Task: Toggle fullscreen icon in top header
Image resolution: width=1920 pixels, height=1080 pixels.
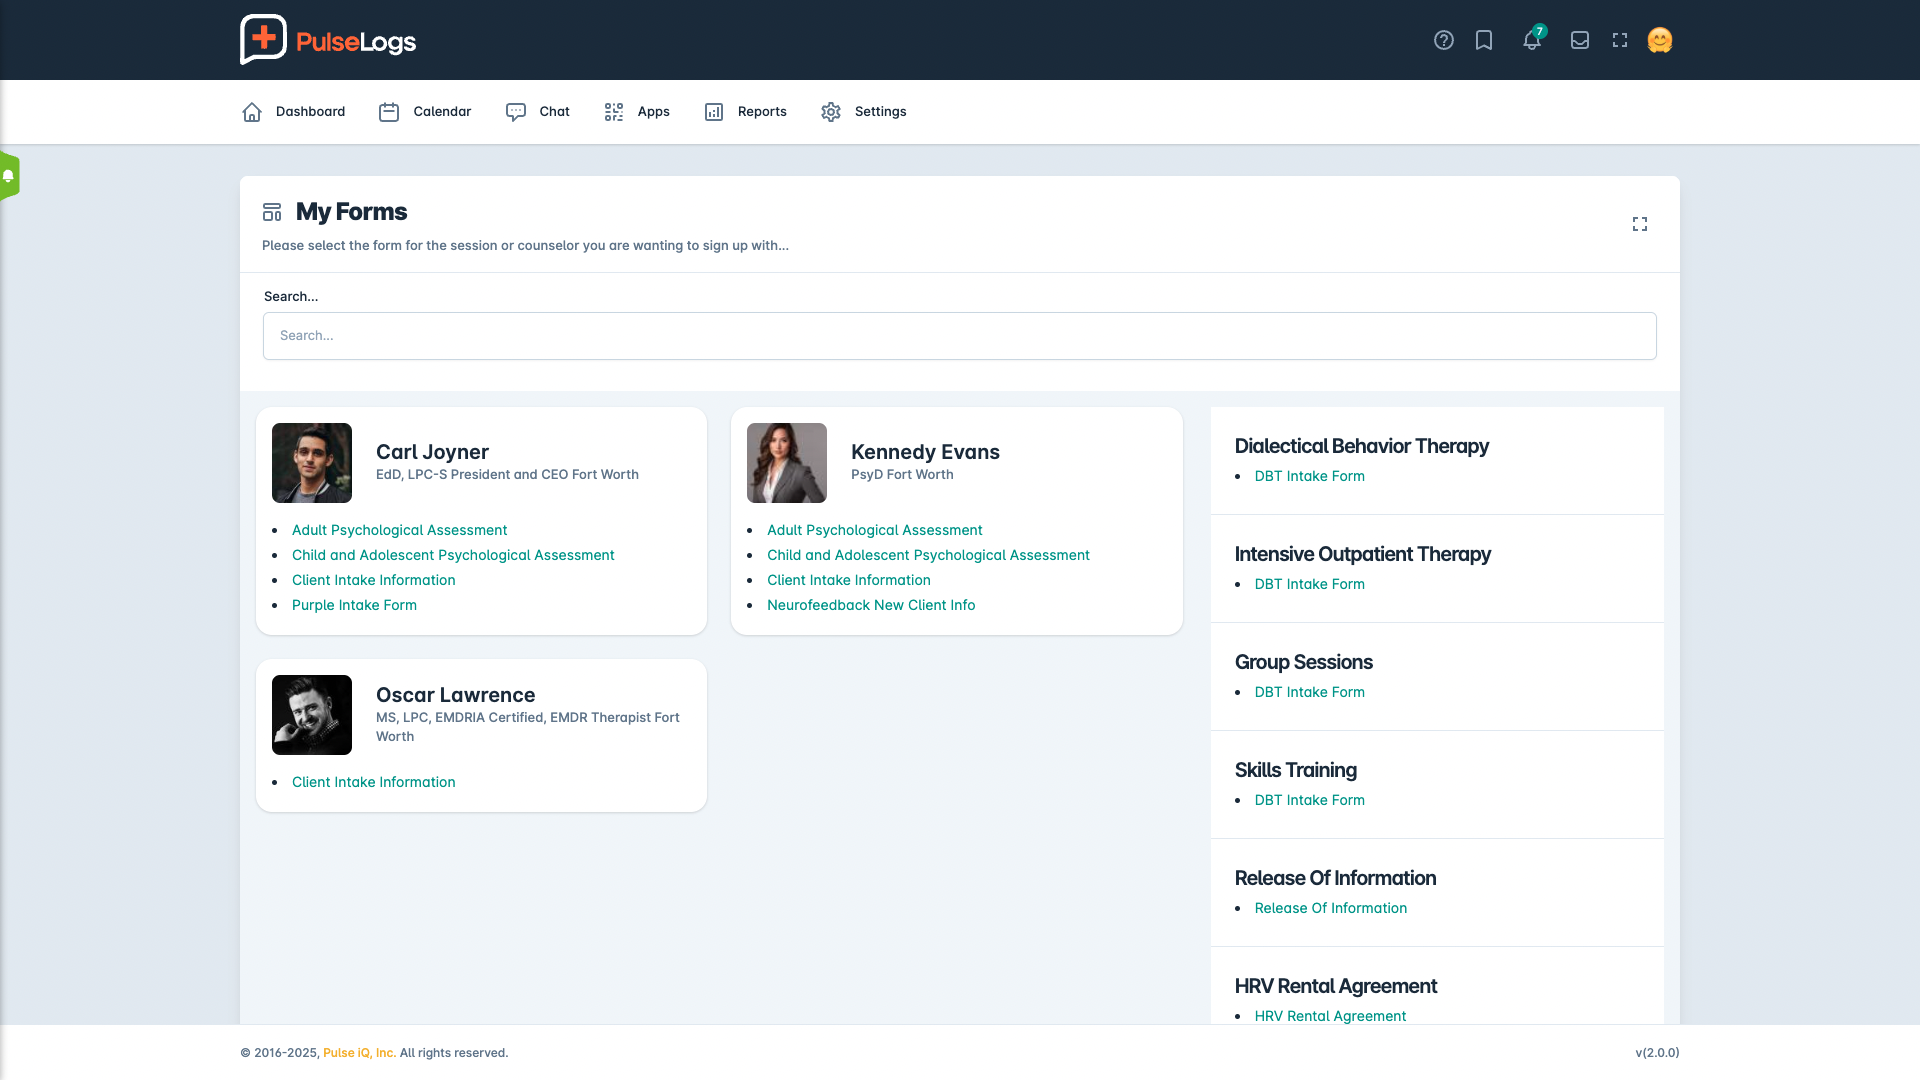Action: [1620, 40]
